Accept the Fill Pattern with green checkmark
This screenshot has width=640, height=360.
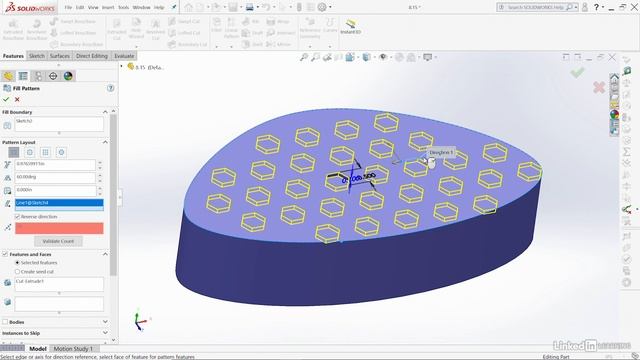6,99
